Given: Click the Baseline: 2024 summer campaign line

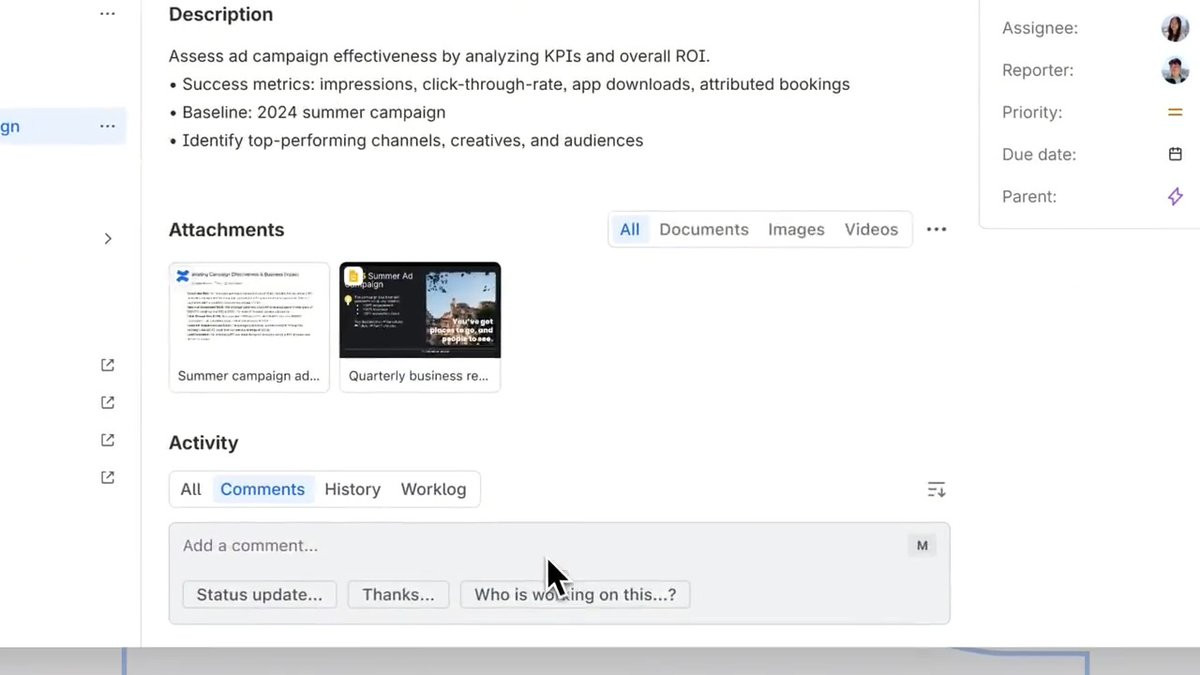Looking at the screenshot, I should pos(313,113).
